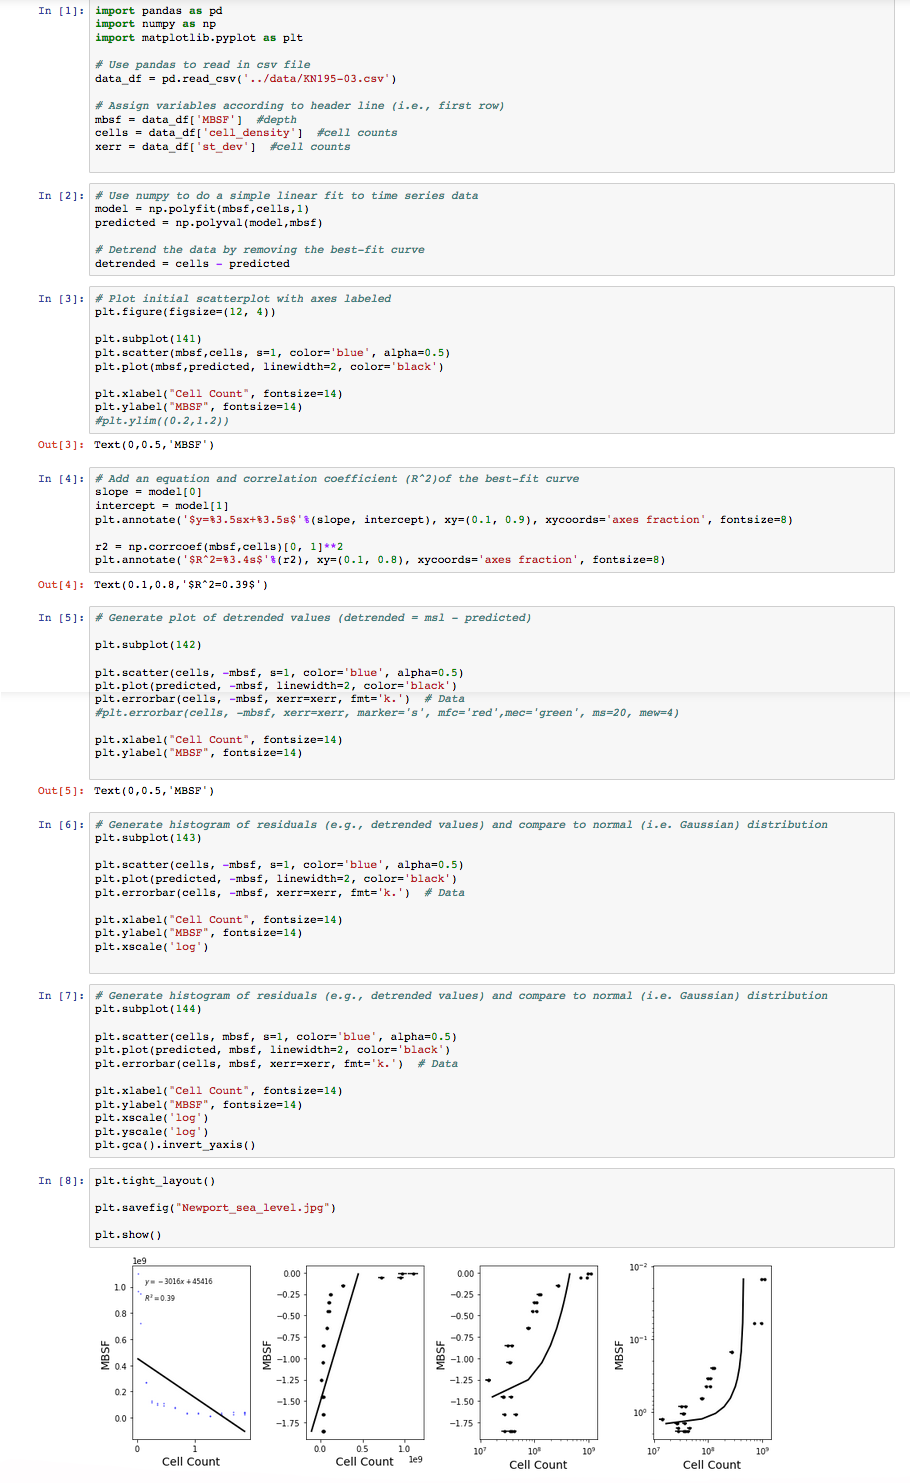Click the second subplot with the steep straight line
The image size is (910, 1483).
(x=364, y=1351)
